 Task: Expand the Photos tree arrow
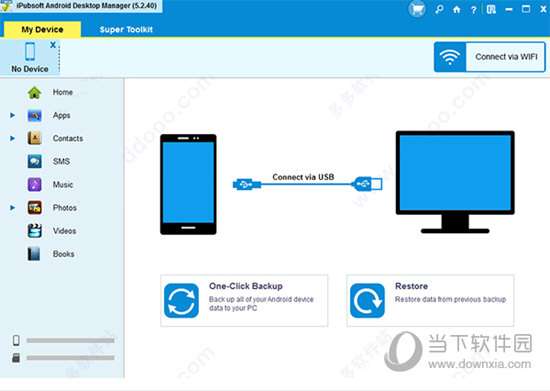(x=13, y=208)
